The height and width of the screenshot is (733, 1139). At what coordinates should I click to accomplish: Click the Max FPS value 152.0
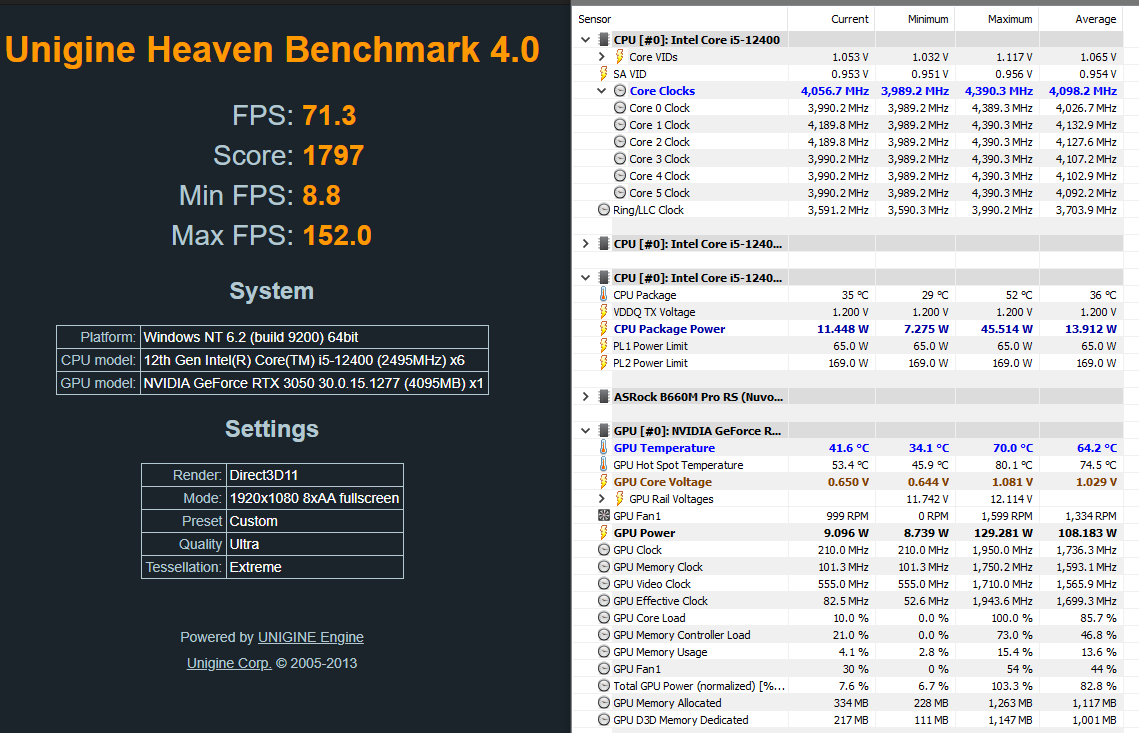click(337, 235)
